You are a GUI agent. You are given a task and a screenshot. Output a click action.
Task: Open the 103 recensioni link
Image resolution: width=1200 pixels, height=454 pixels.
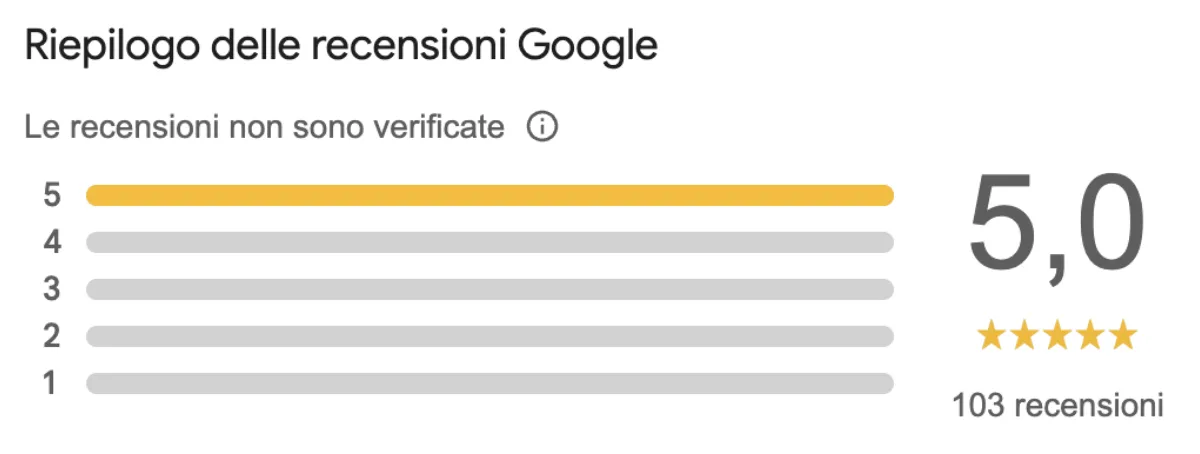[1057, 406]
